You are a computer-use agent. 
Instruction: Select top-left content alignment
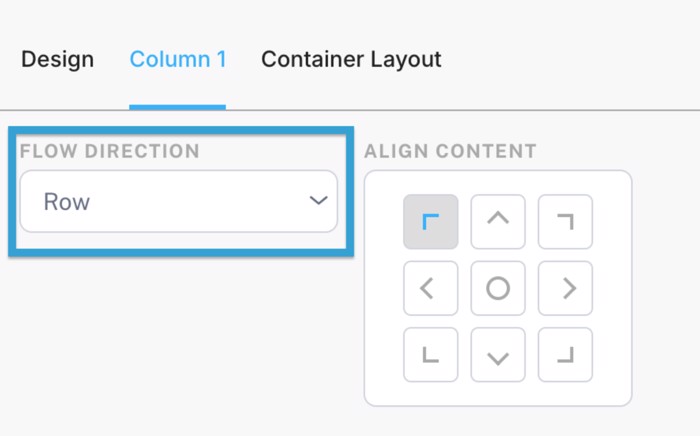coord(431,222)
